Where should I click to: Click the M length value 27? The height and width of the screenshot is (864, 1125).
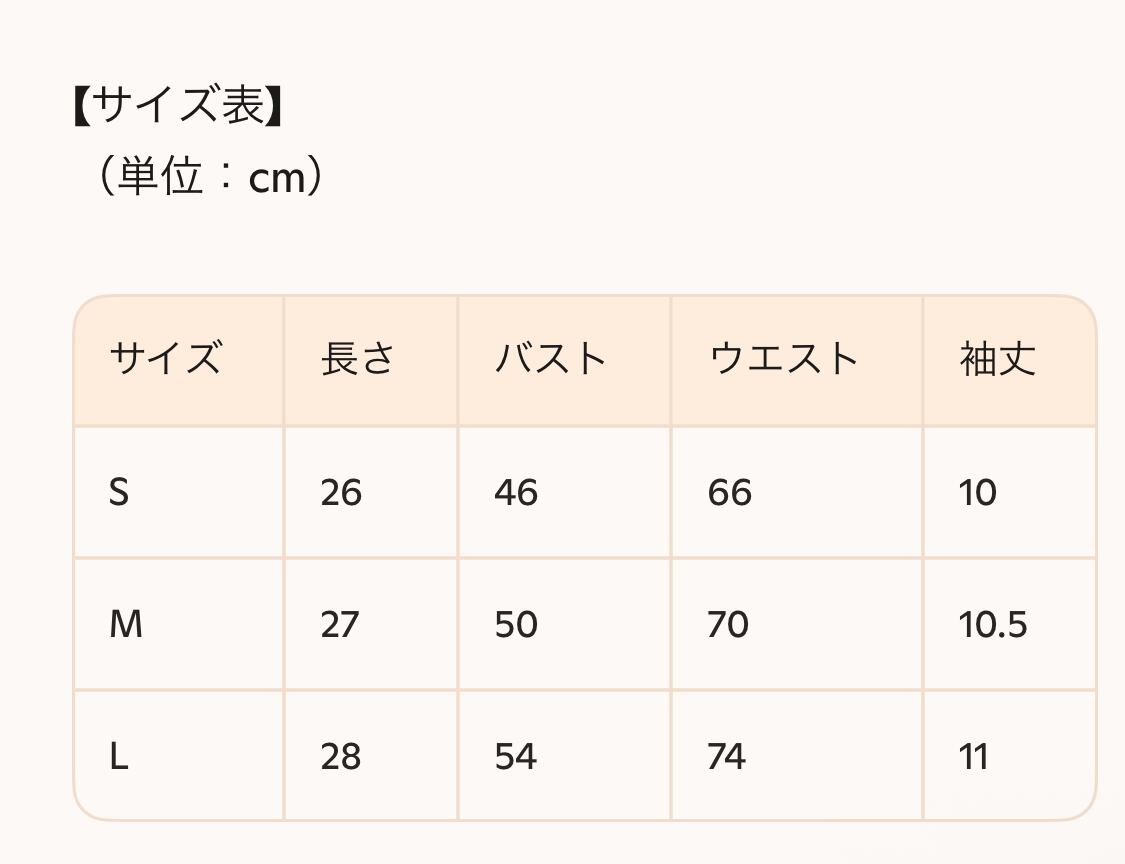click(340, 625)
